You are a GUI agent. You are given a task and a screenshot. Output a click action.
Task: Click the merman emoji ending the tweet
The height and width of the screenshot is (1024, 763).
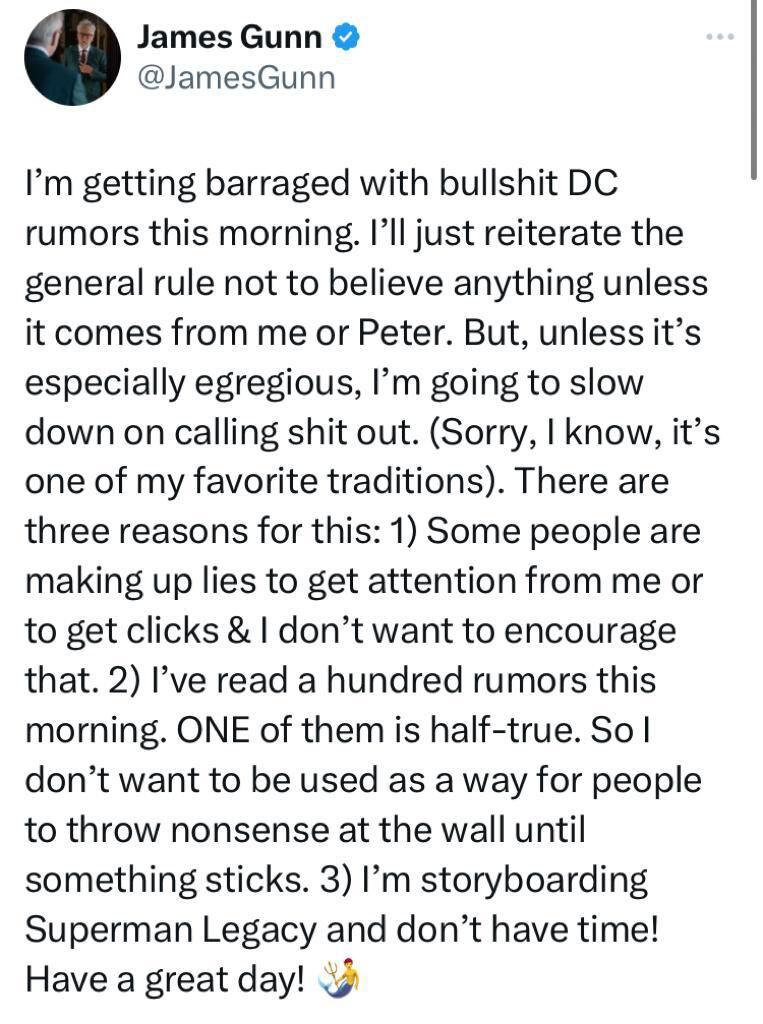tap(337, 977)
